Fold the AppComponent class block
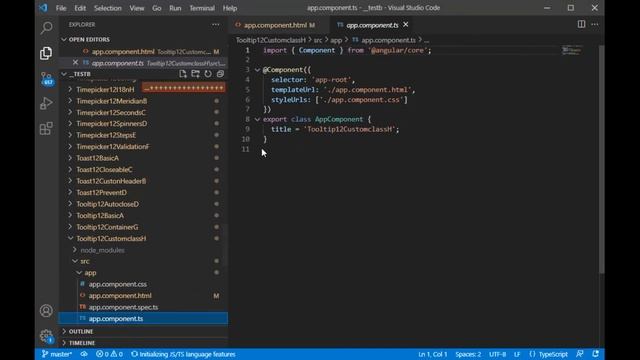 click(x=257, y=119)
